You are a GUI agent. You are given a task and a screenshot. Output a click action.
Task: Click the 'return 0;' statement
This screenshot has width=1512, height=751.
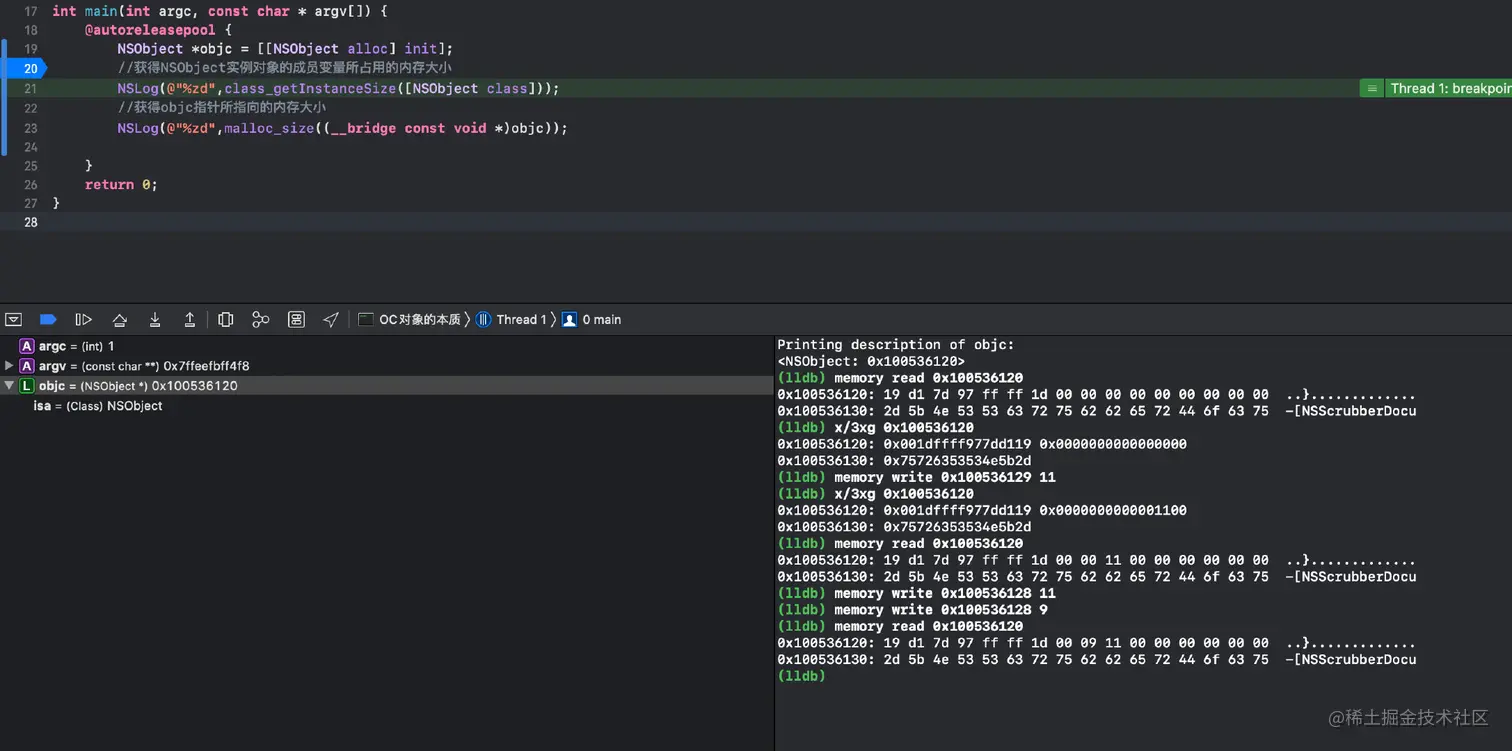point(121,185)
